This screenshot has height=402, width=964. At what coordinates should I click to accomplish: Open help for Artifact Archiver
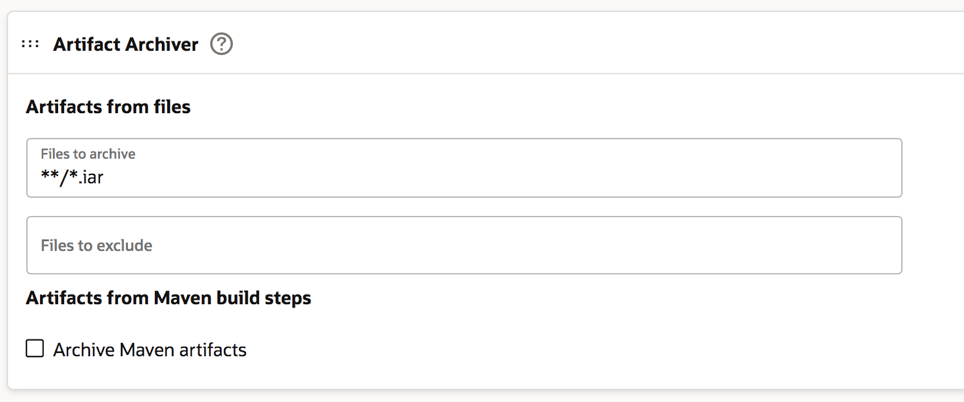(x=222, y=44)
